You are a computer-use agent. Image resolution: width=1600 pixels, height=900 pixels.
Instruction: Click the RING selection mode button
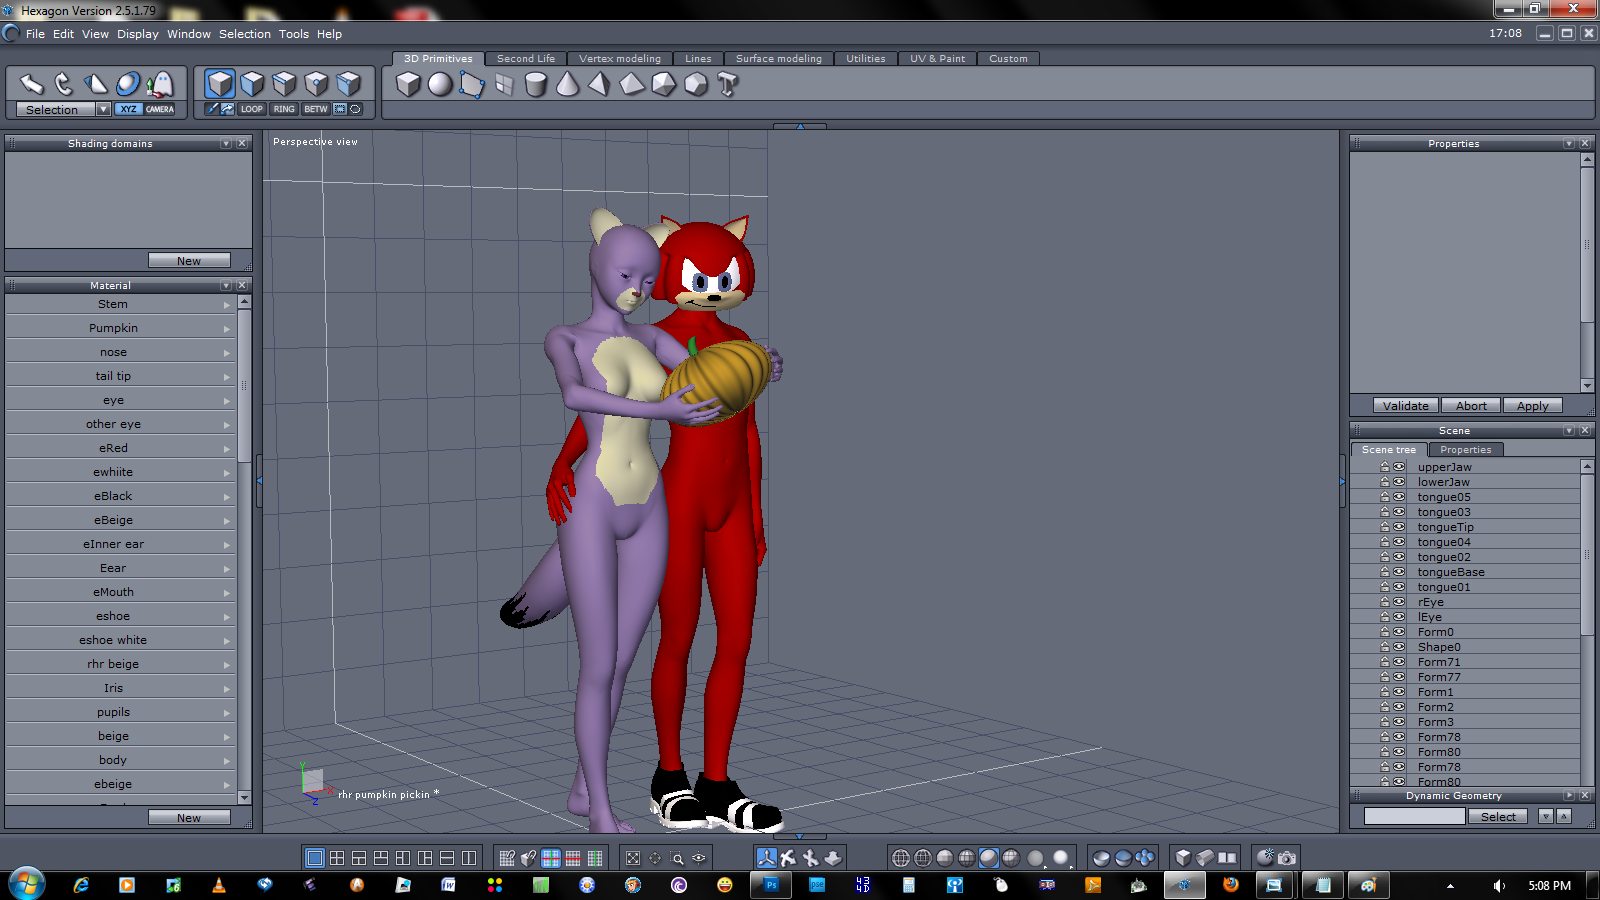[284, 109]
